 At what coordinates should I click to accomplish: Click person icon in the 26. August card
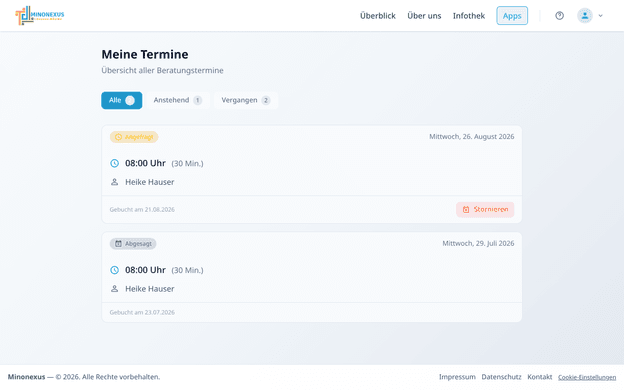coord(115,182)
